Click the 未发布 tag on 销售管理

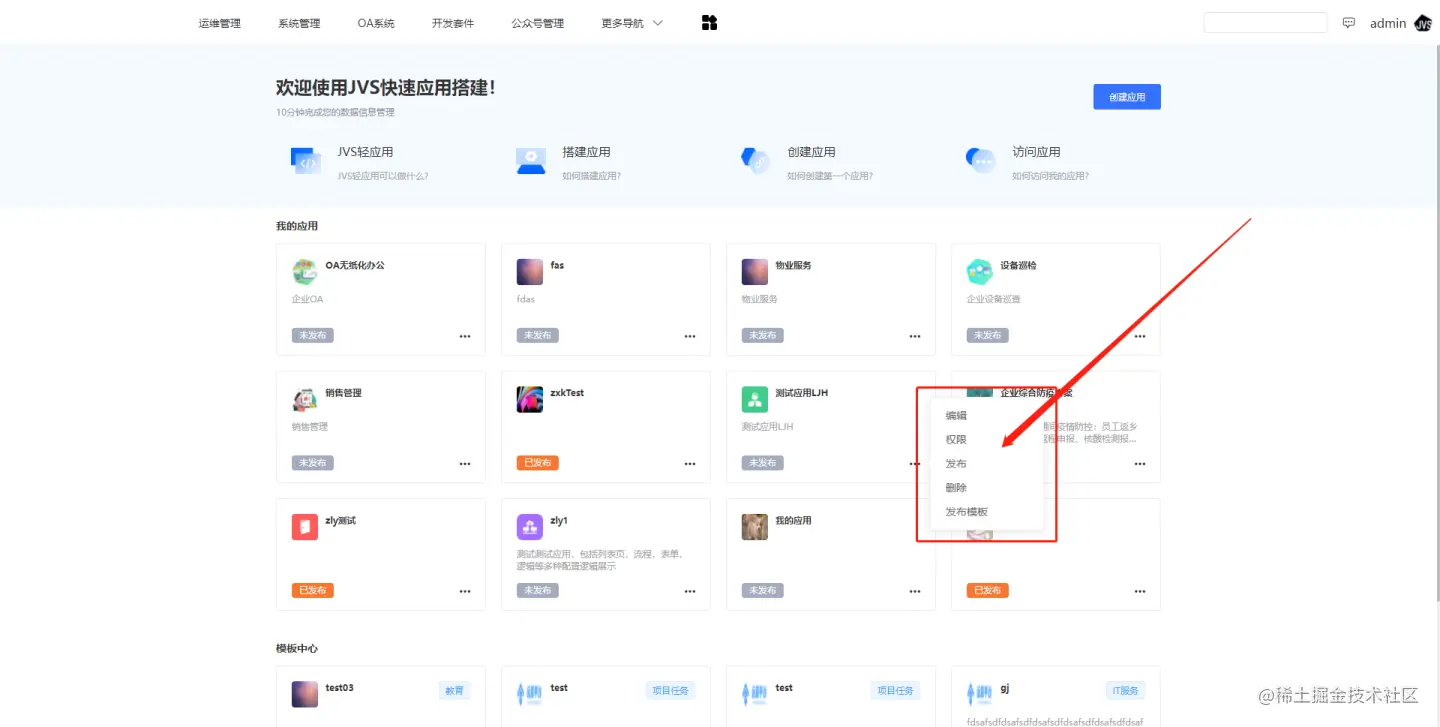313,464
